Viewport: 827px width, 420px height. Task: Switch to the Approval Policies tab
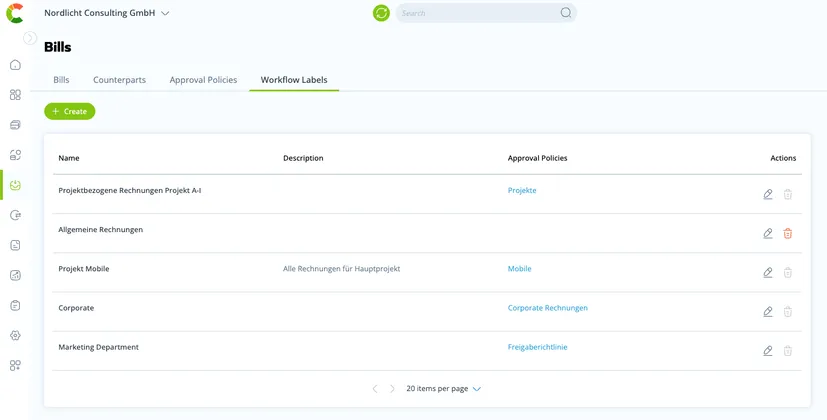point(203,80)
